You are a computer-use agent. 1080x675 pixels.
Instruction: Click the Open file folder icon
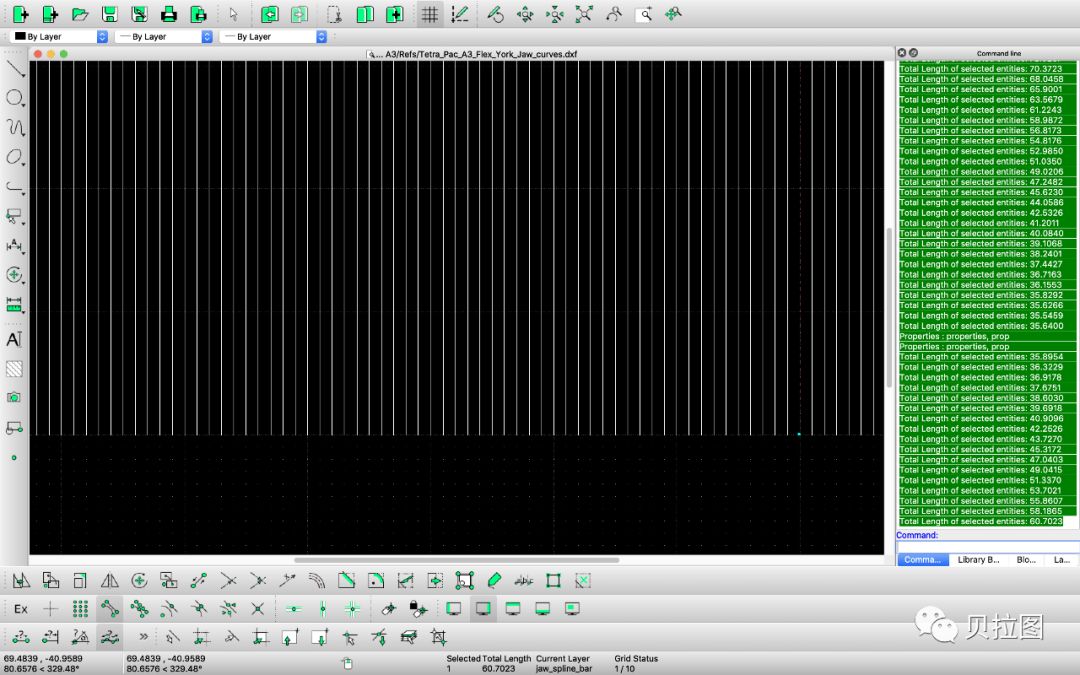[80, 14]
